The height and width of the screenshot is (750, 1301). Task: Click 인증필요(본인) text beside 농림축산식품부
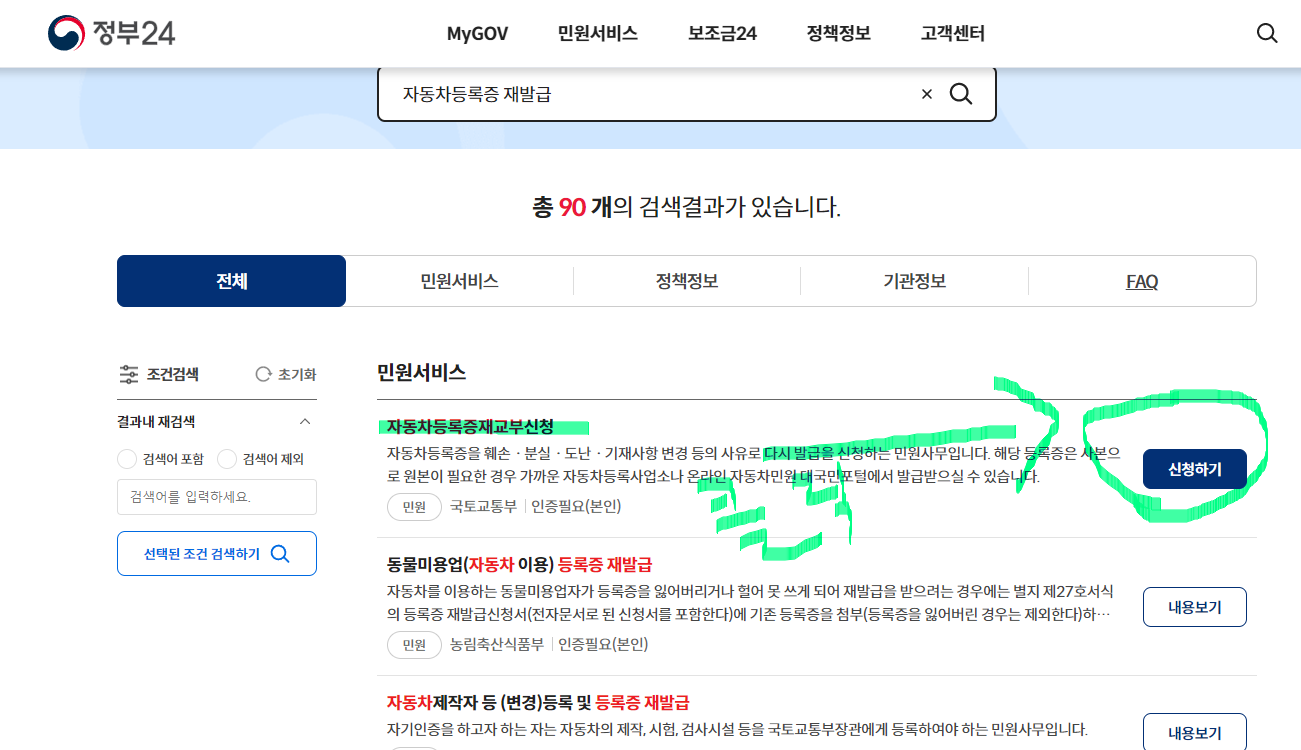tap(603, 645)
